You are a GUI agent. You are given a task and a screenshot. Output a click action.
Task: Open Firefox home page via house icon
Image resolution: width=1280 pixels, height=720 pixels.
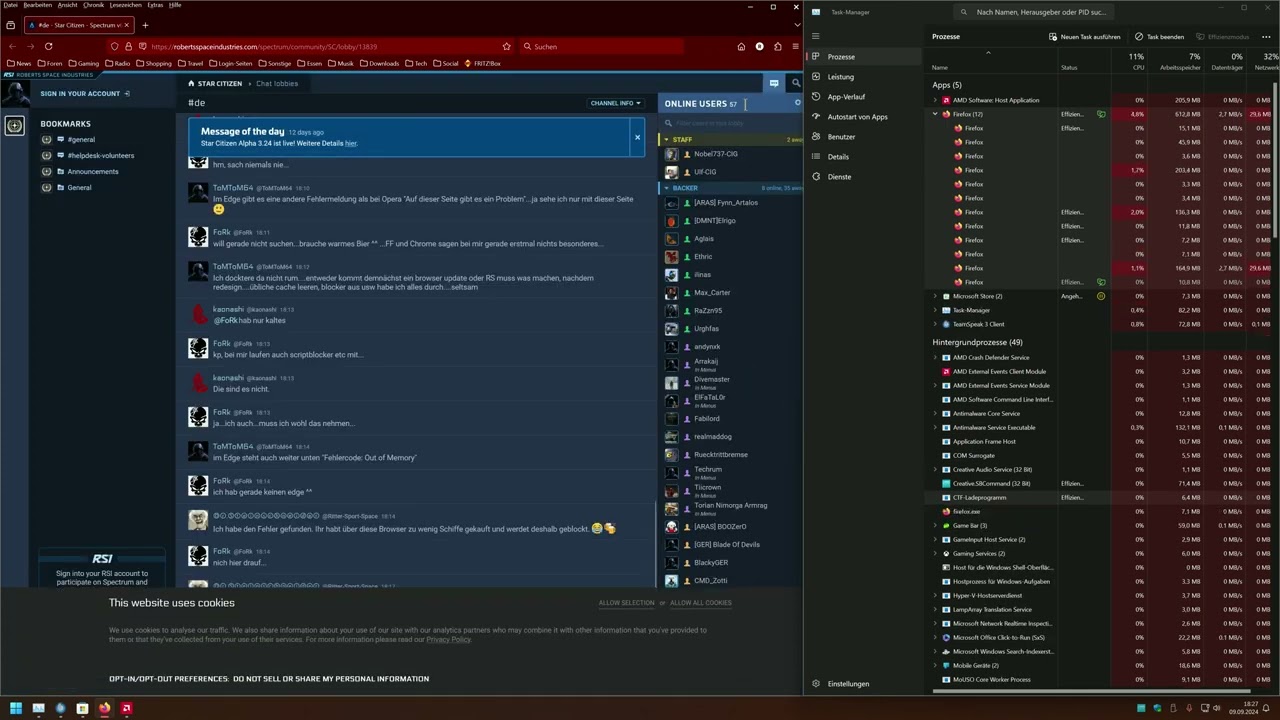coord(741,46)
